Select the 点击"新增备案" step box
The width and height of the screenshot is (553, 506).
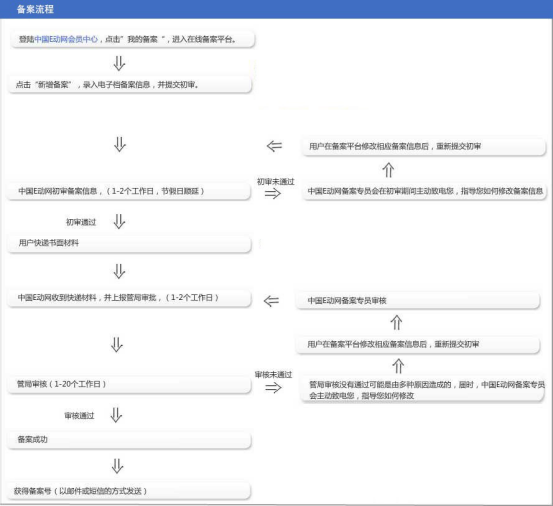click(130, 85)
